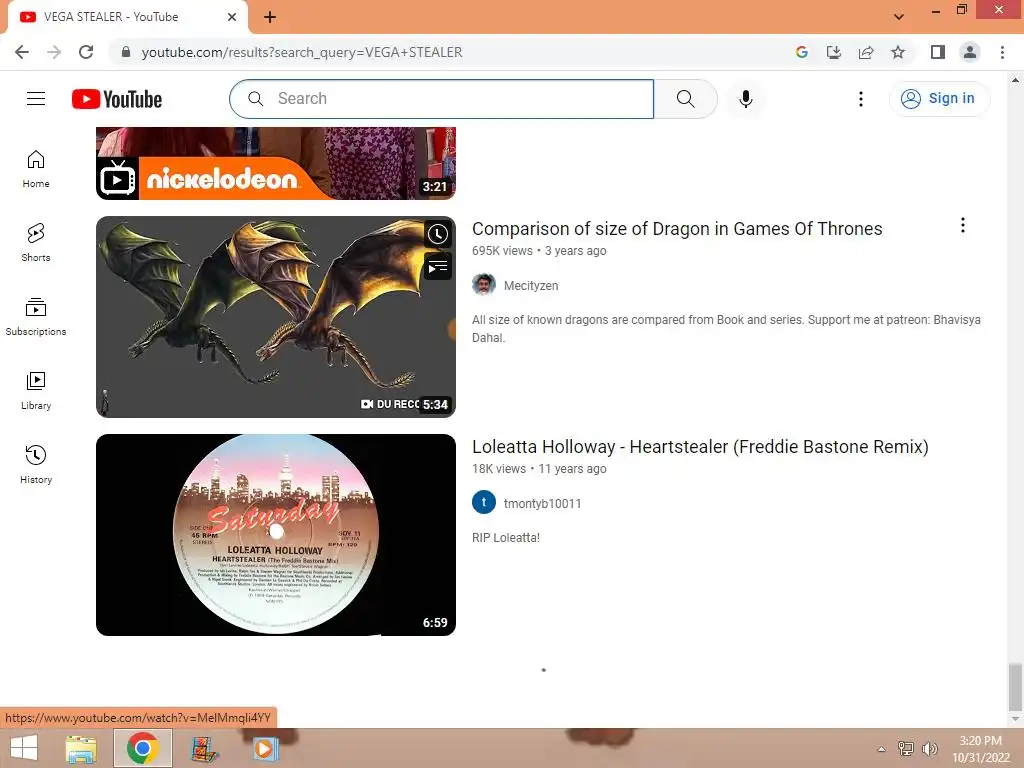This screenshot has height=768, width=1024.
Task: View site information lock icon
Action: [126, 52]
